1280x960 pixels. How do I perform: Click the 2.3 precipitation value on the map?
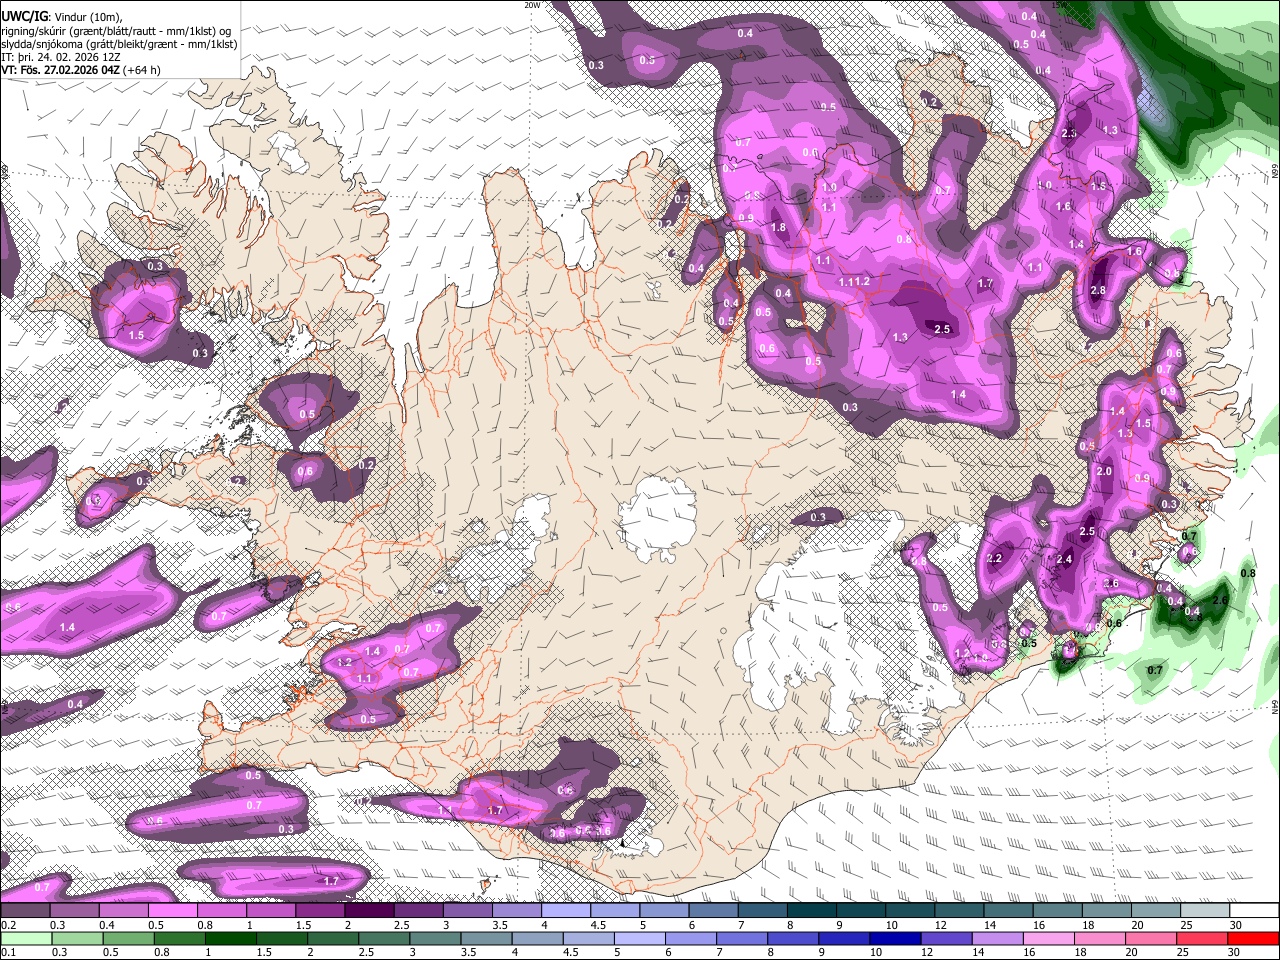1069,134
